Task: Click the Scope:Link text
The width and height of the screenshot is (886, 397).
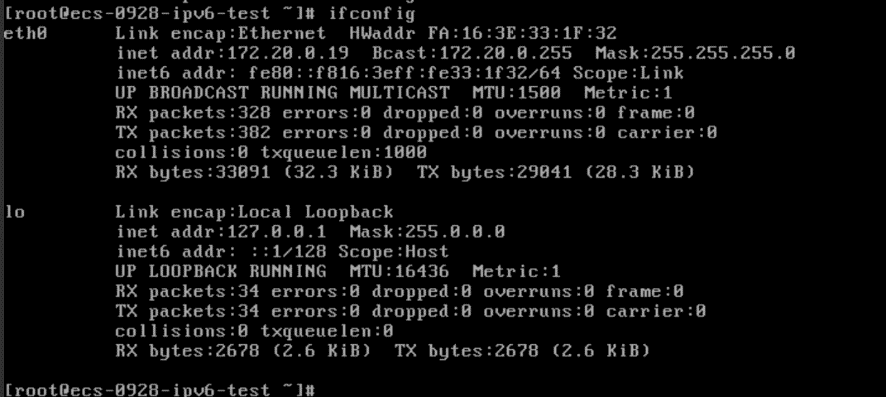Action: (628, 73)
